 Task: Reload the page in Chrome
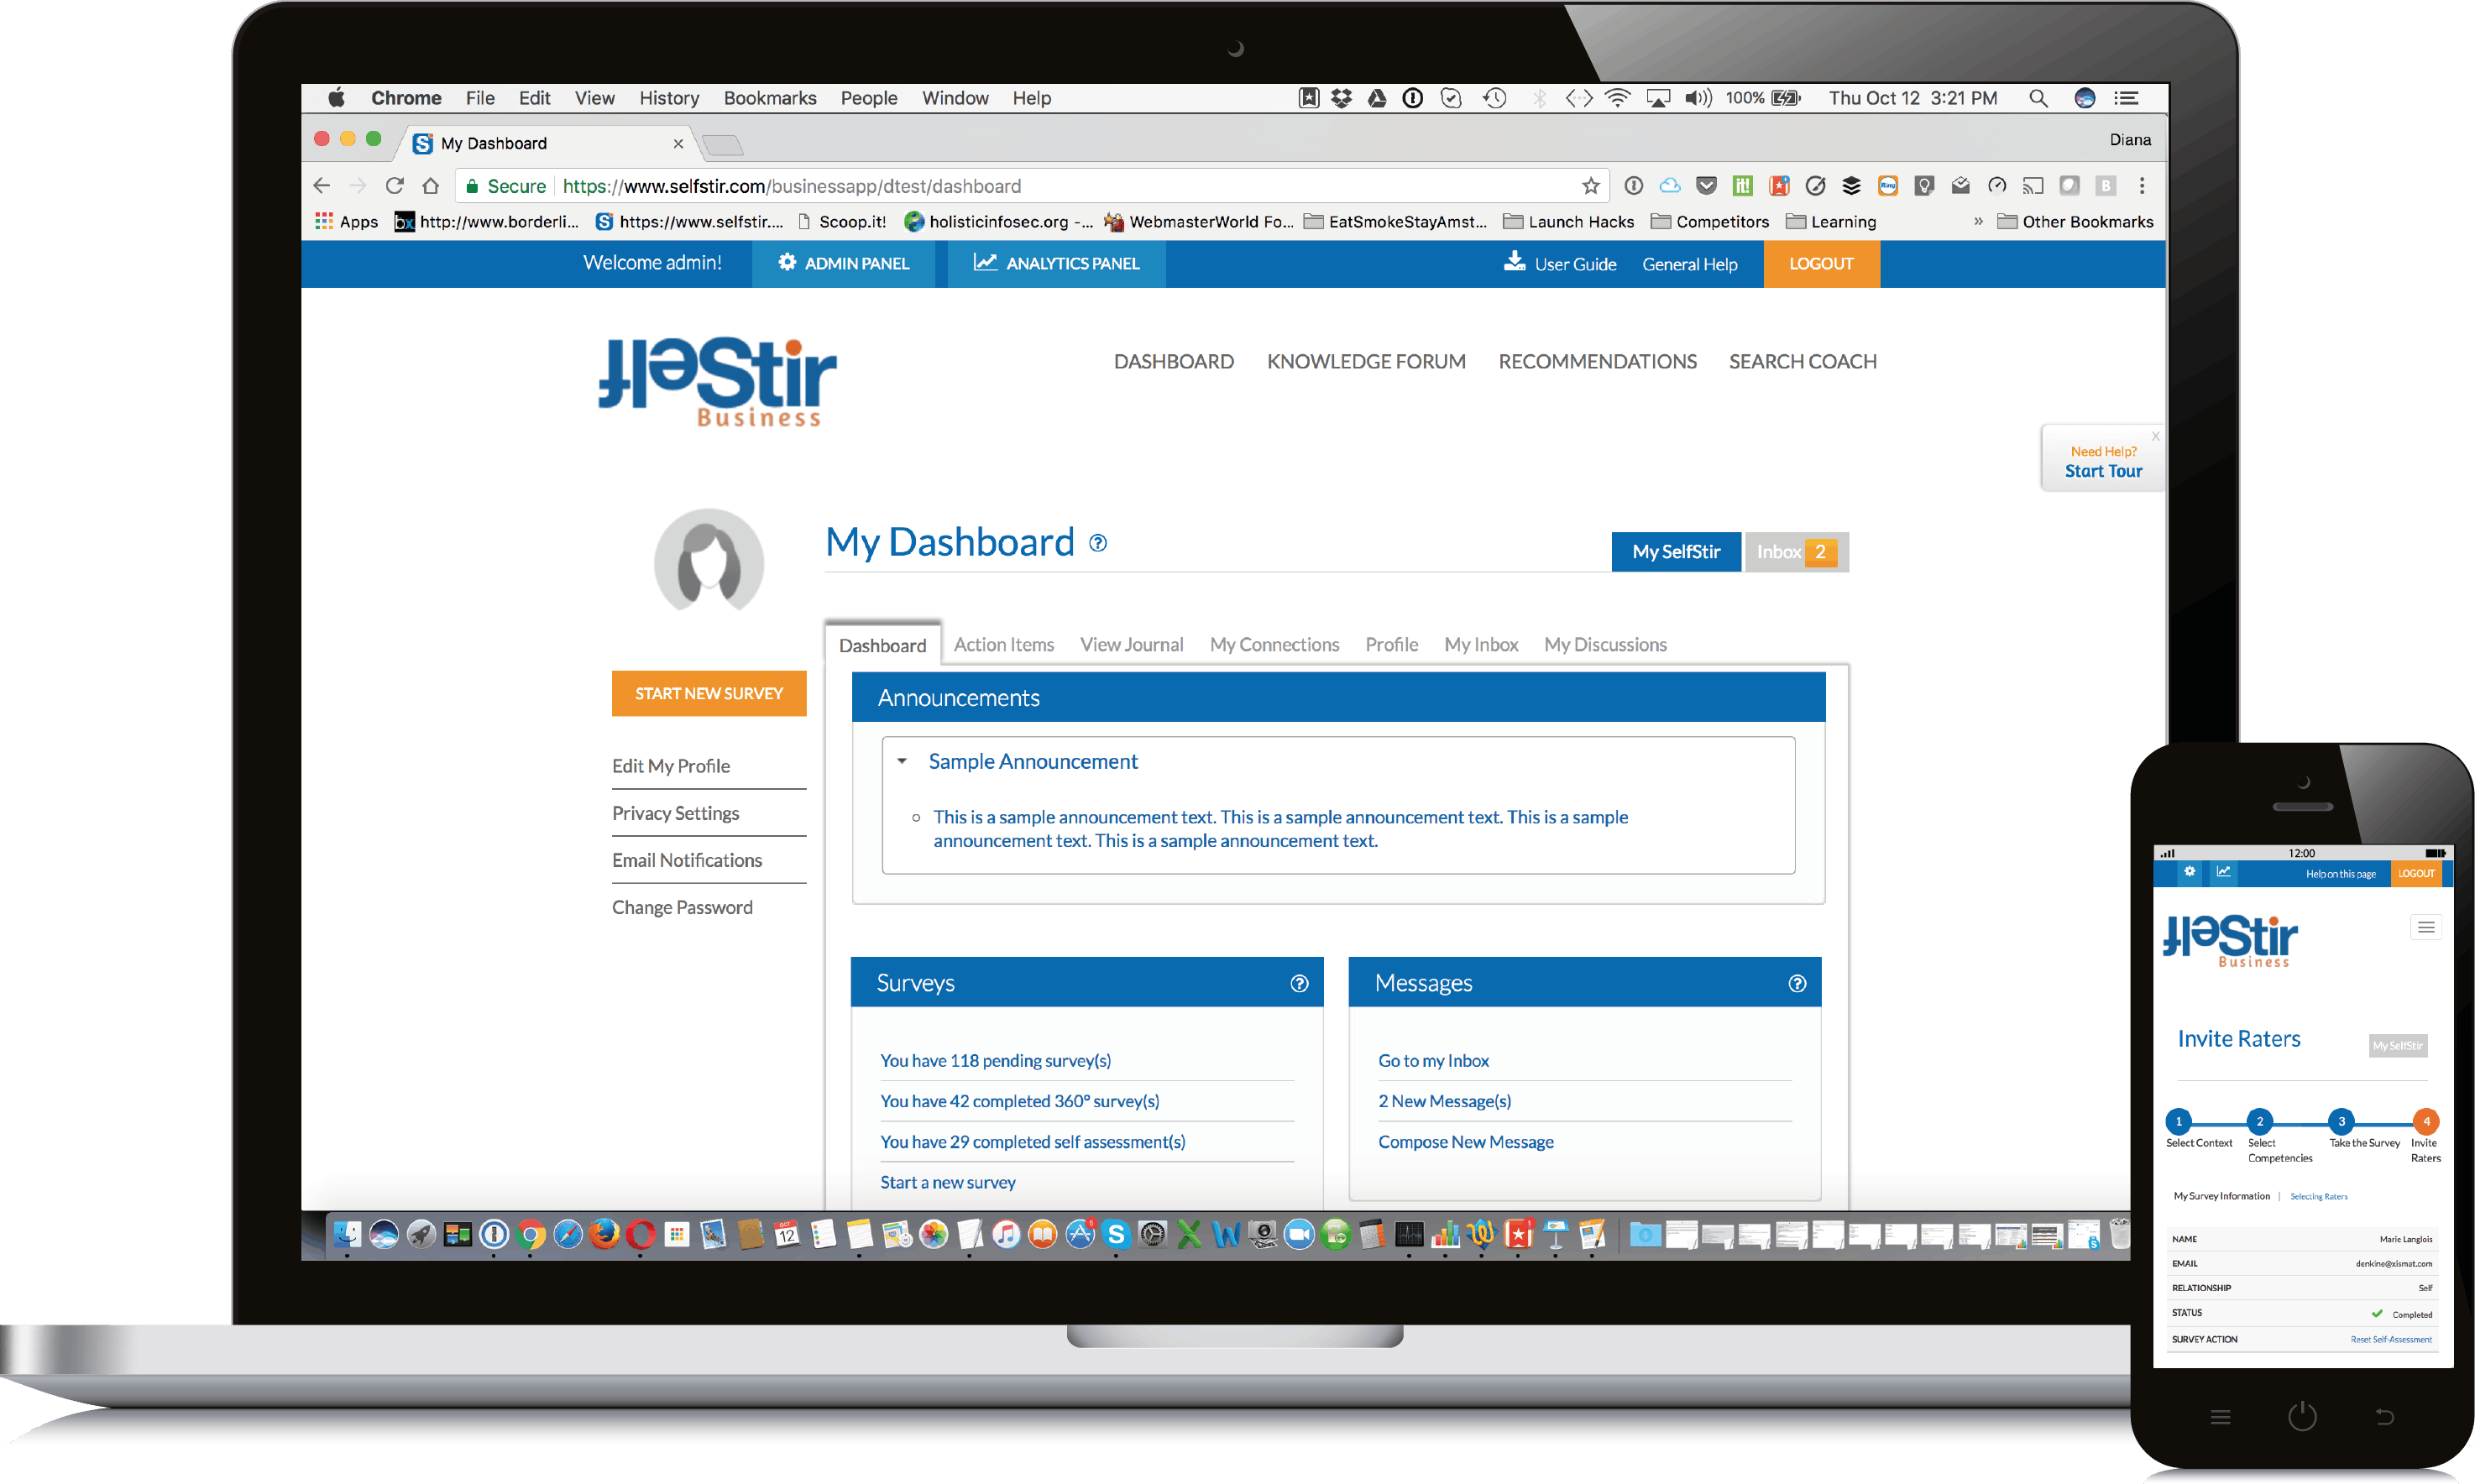tap(394, 186)
